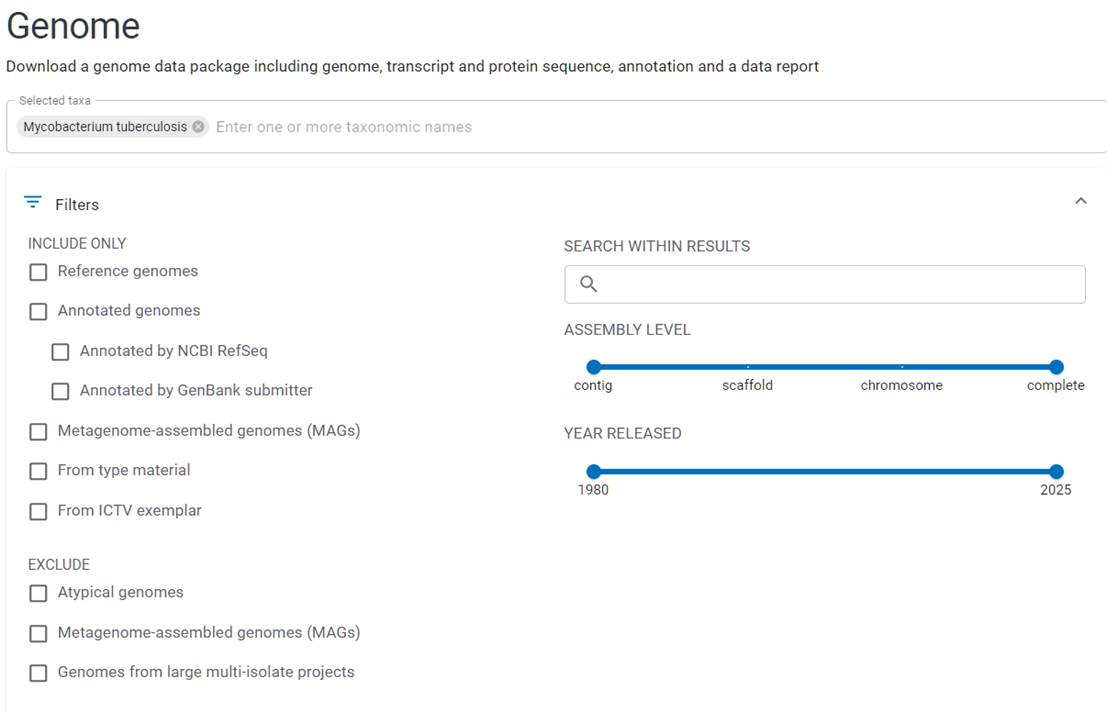Viewport: 1107px width, 712px height.
Task: Check the Reference genomes box
Action: pyautogui.click(x=38, y=272)
